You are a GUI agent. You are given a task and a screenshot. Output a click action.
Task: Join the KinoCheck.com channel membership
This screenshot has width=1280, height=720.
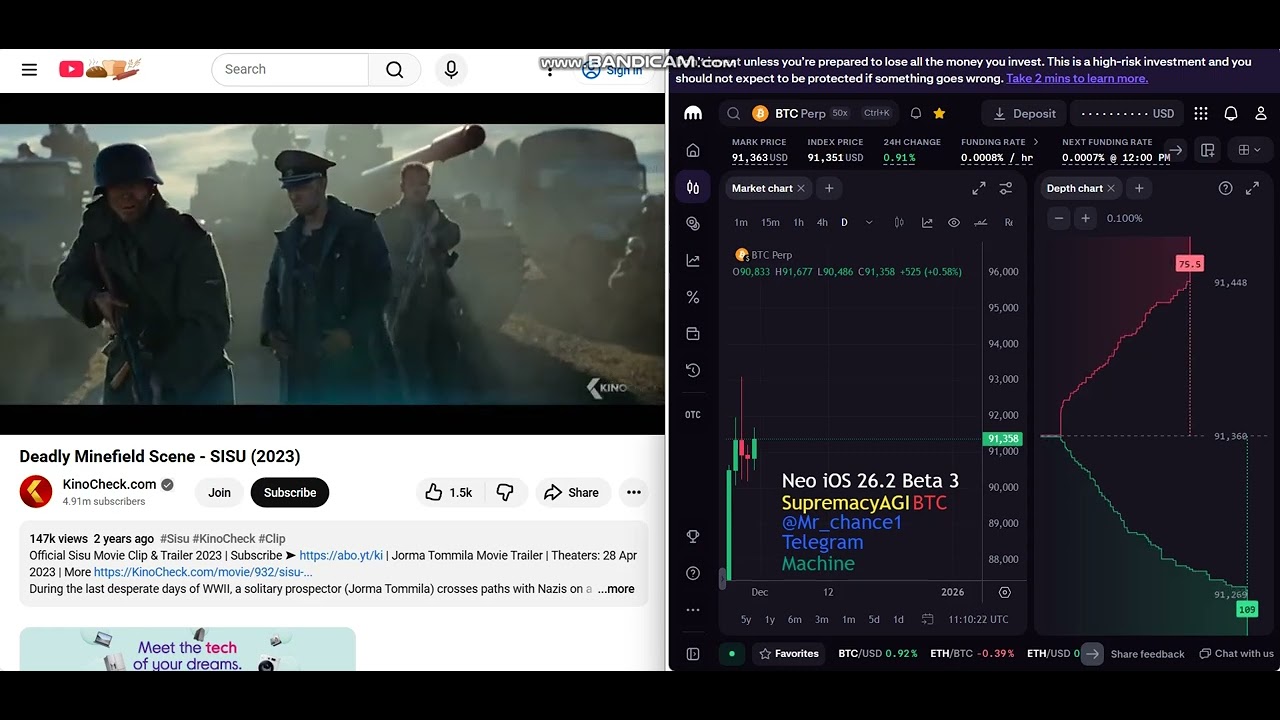pos(219,492)
